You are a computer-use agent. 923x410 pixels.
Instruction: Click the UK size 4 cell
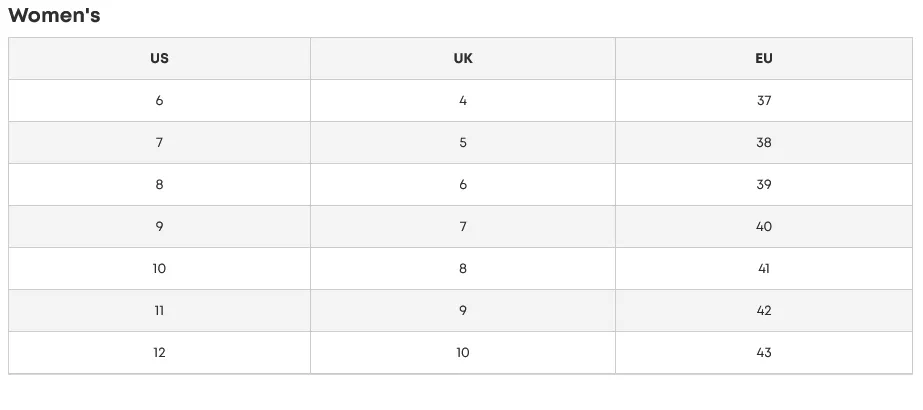point(463,101)
